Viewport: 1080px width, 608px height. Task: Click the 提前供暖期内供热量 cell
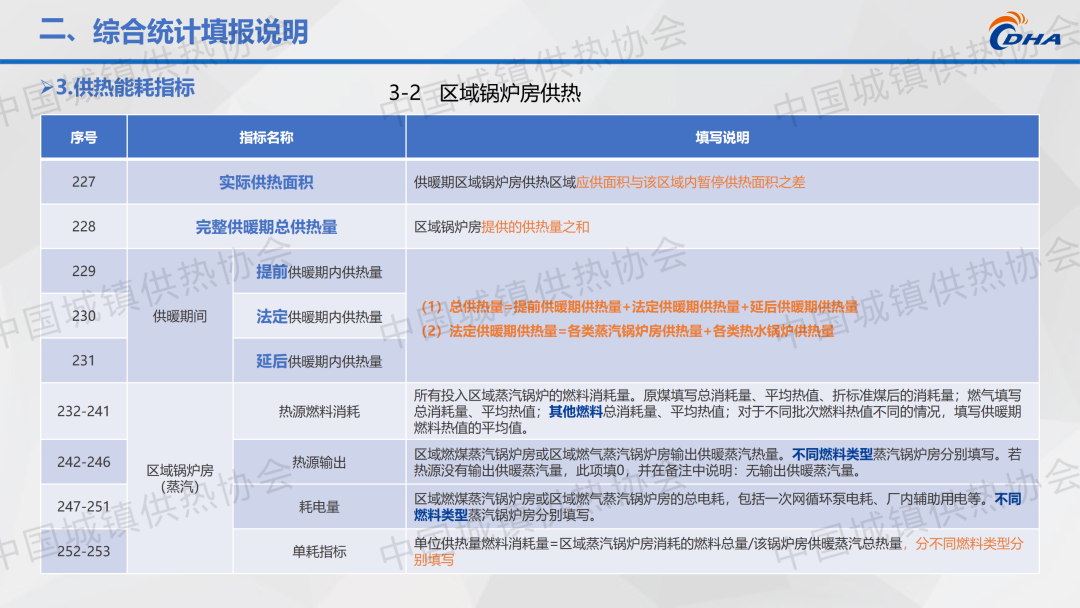(x=319, y=272)
